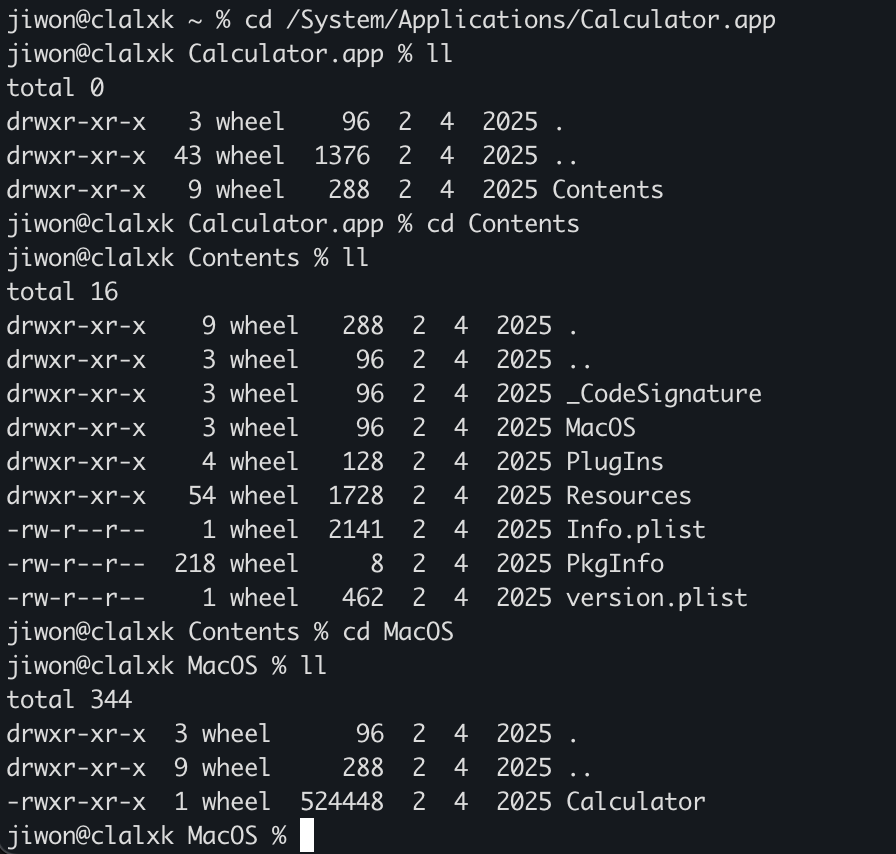
Task: Click the 'cd Contents' command text
Action: point(503,224)
